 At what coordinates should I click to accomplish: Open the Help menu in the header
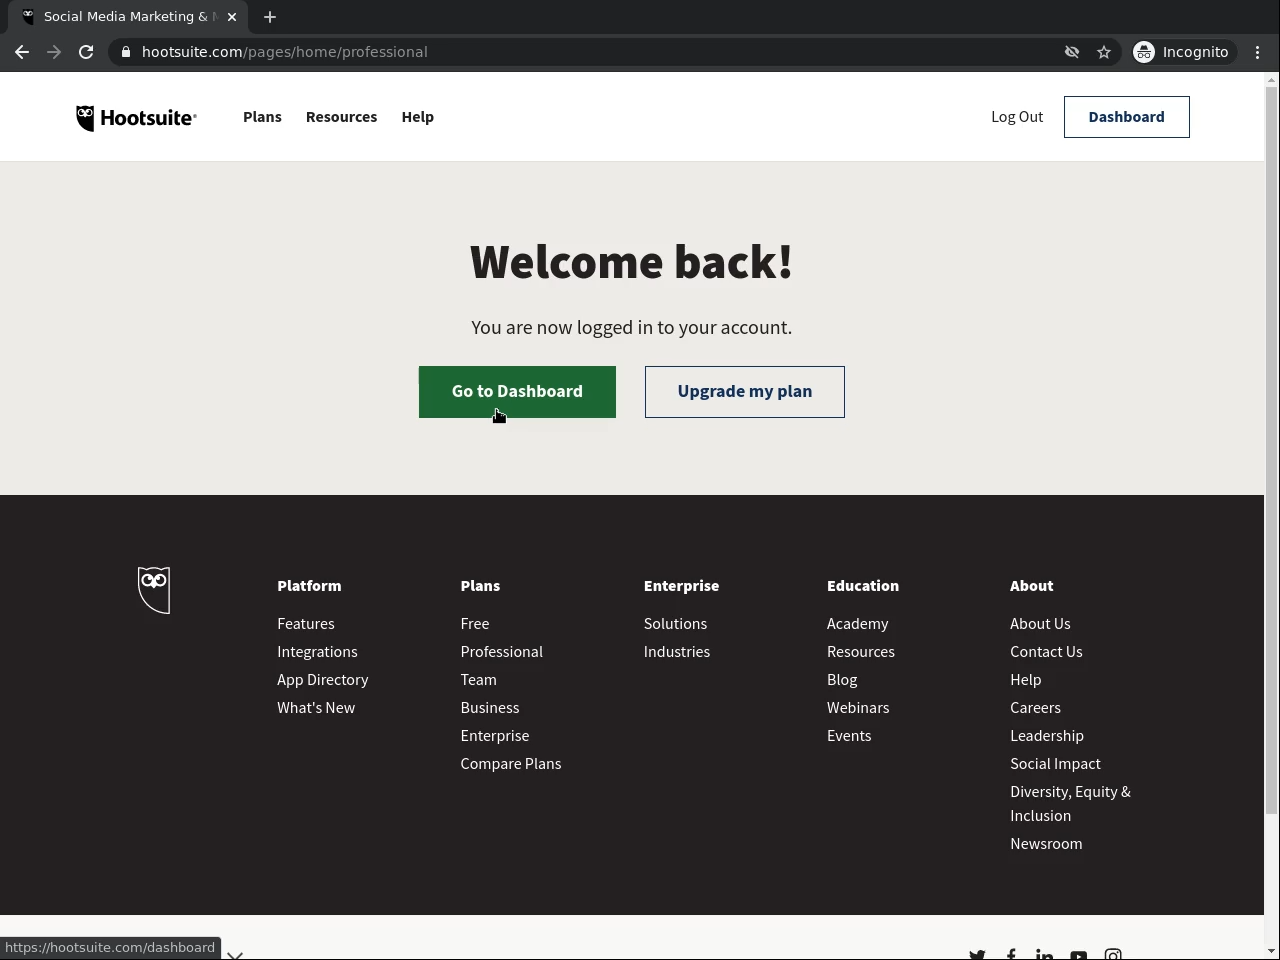(417, 117)
